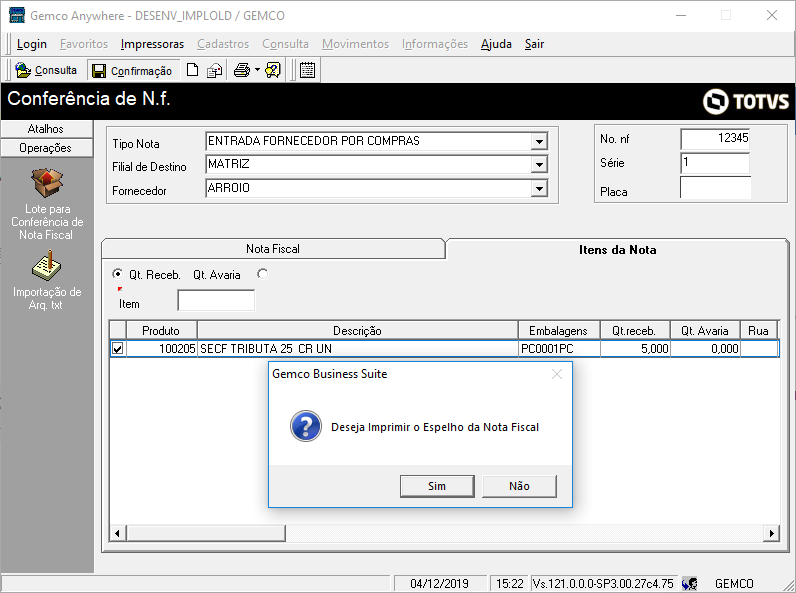
Task: Click the Série input field
Action: click(715, 163)
